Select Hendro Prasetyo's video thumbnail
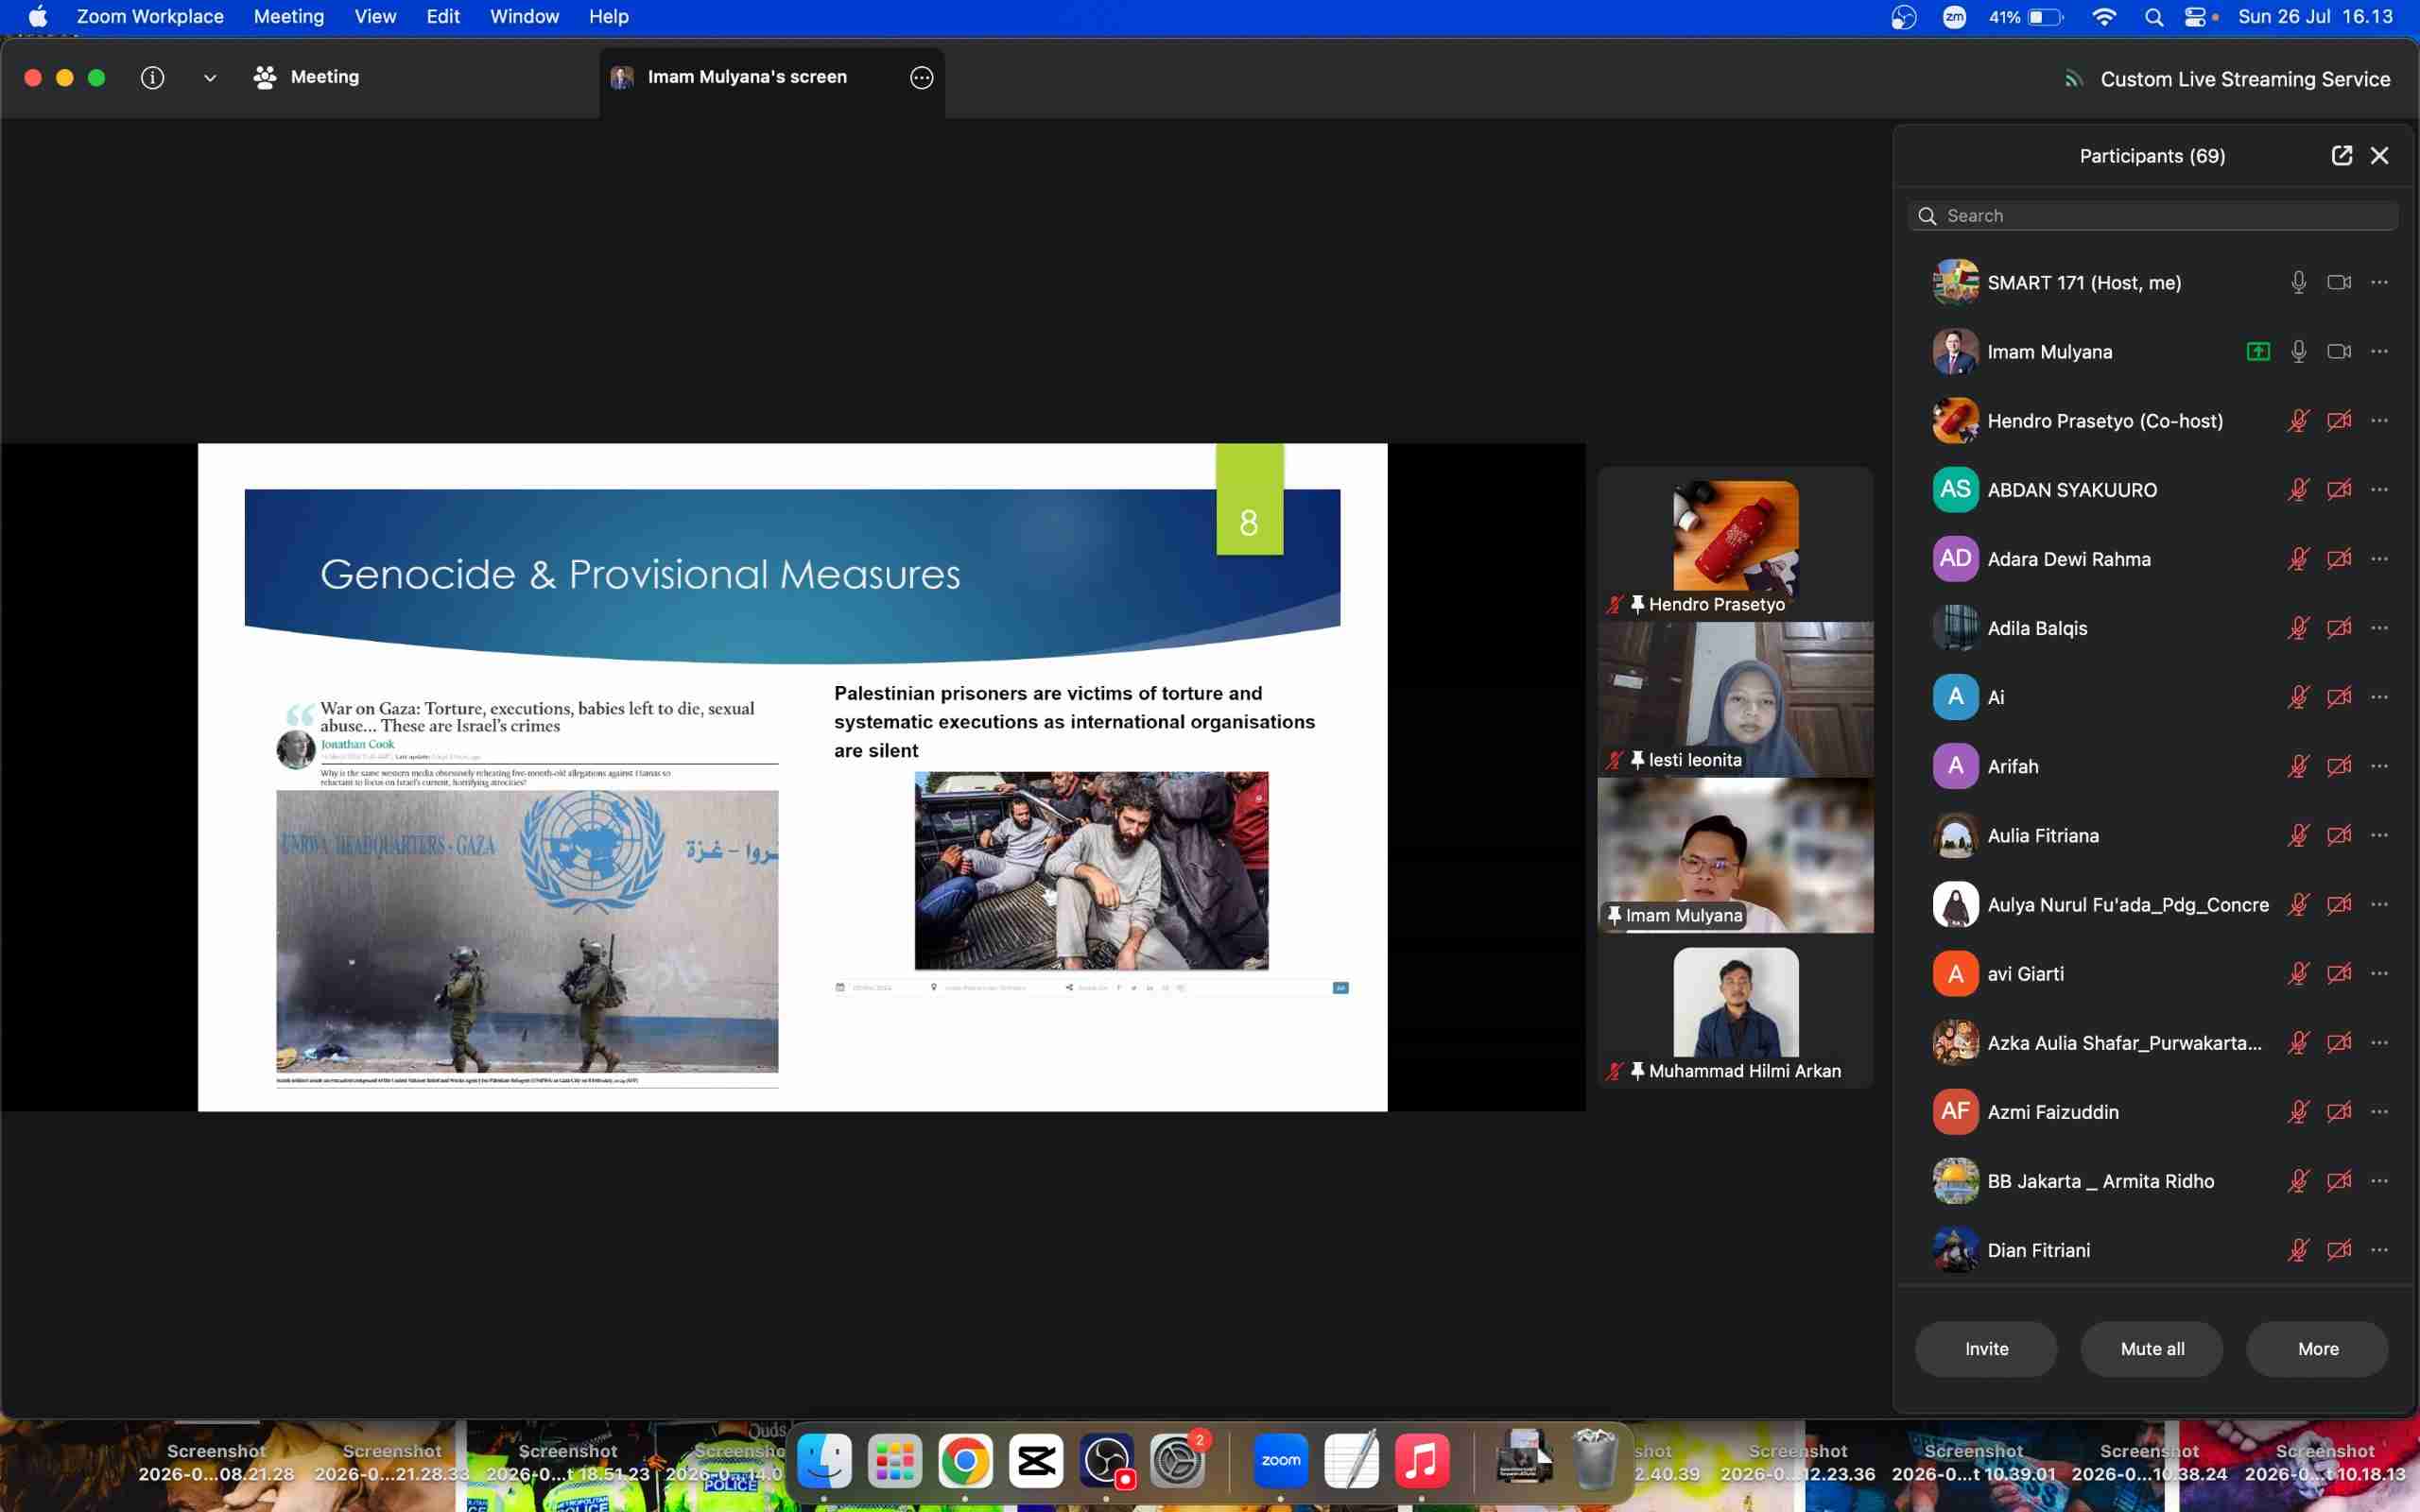The image size is (2420, 1512). [1735, 544]
